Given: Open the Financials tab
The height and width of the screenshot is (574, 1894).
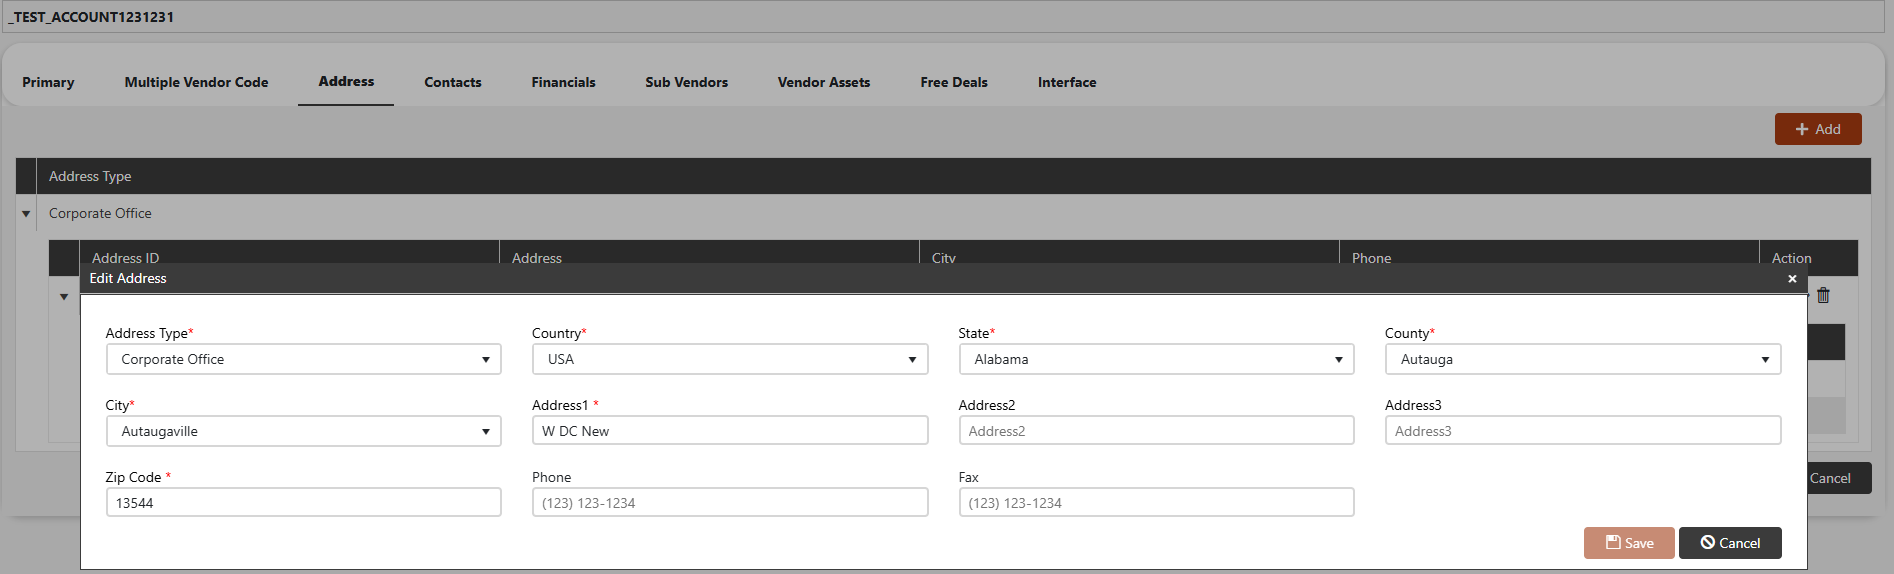Looking at the screenshot, I should [563, 82].
